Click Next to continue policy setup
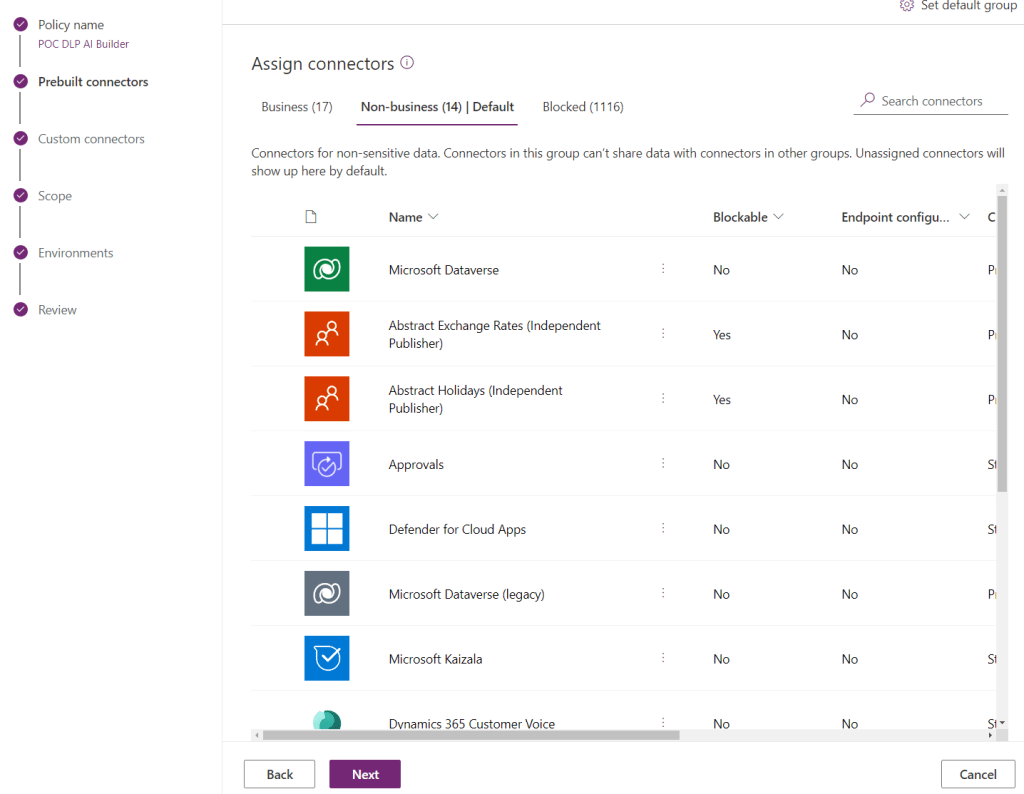Screen dimensions: 1024x794 point(364,773)
